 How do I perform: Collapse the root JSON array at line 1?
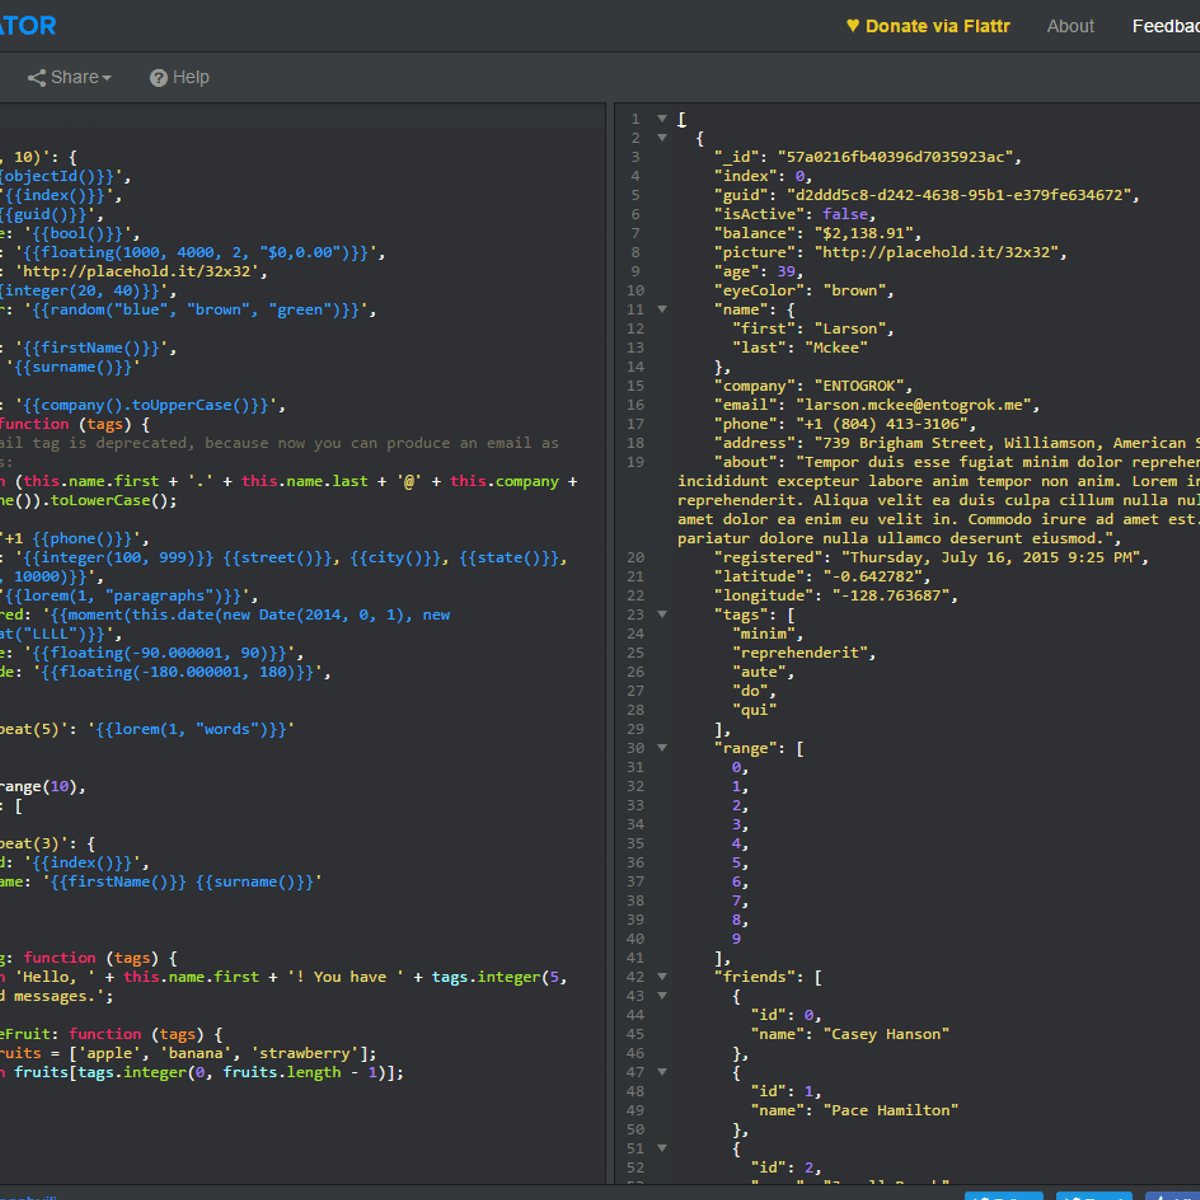coord(662,118)
